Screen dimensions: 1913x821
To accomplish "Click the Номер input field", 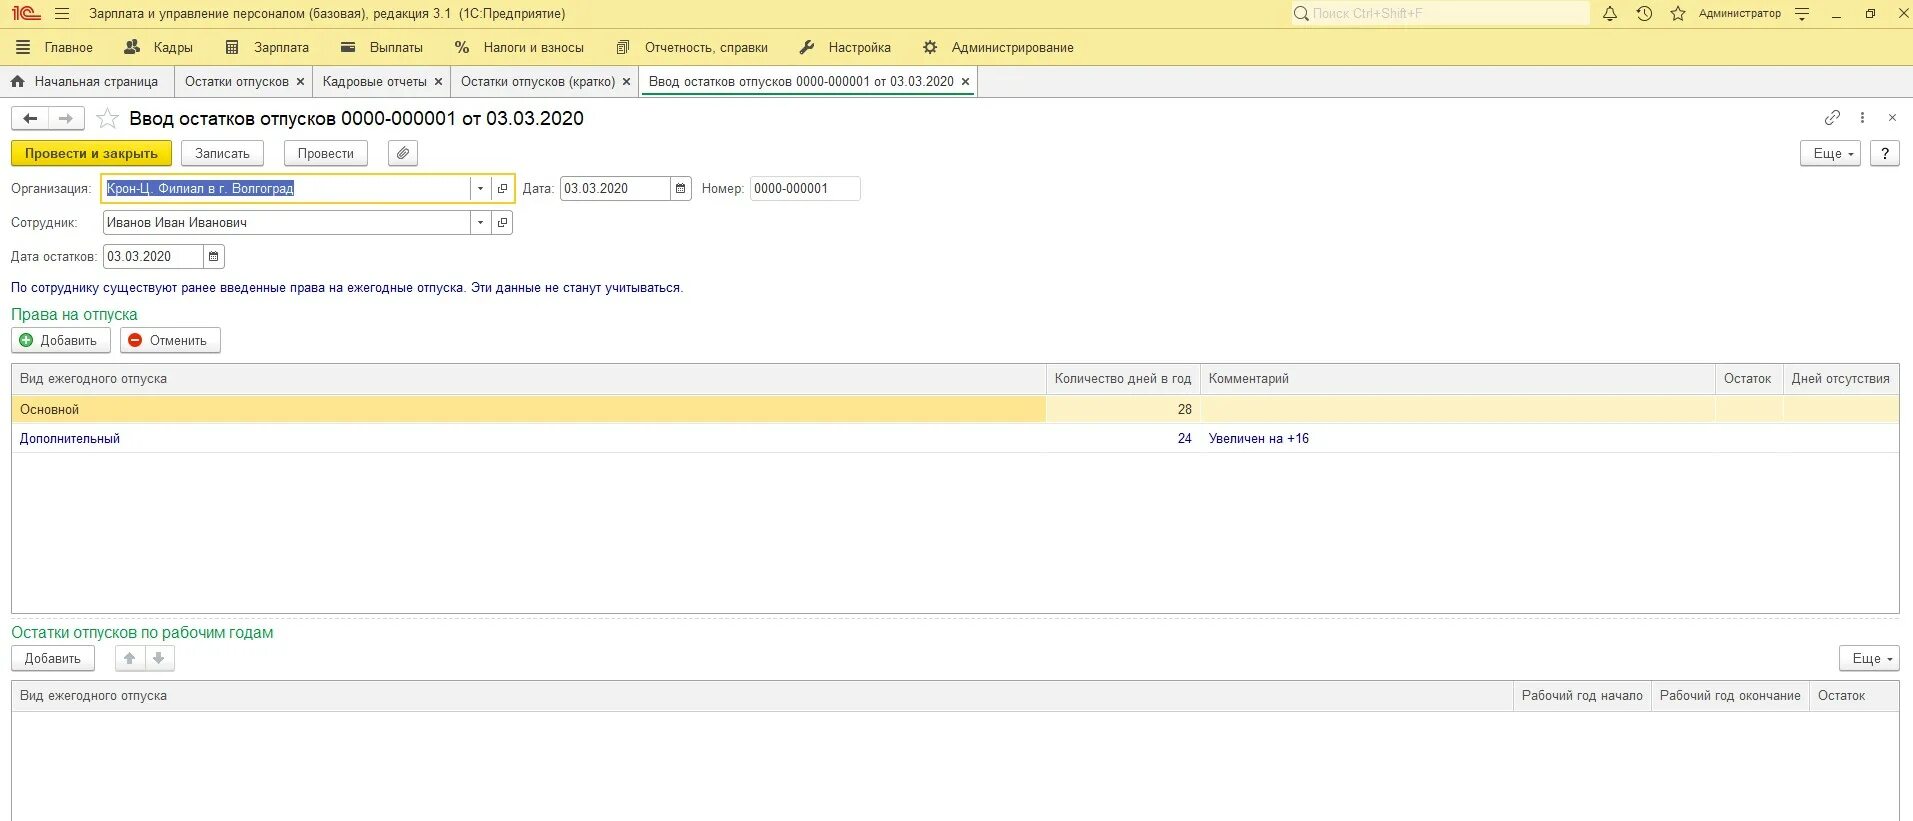I will click(x=805, y=188).
